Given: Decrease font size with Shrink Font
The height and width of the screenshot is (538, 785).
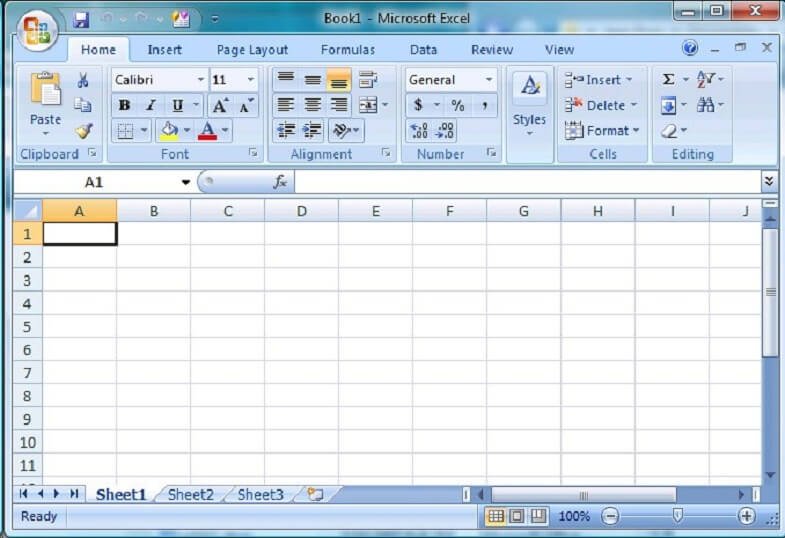Looking at the screenshot, I should 246,105.
